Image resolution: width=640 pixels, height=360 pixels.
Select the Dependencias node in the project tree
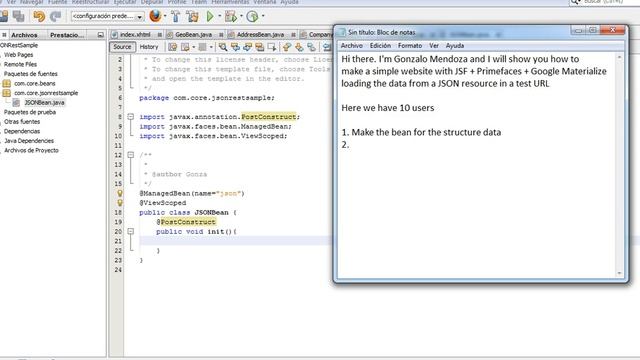click(22, 131)
